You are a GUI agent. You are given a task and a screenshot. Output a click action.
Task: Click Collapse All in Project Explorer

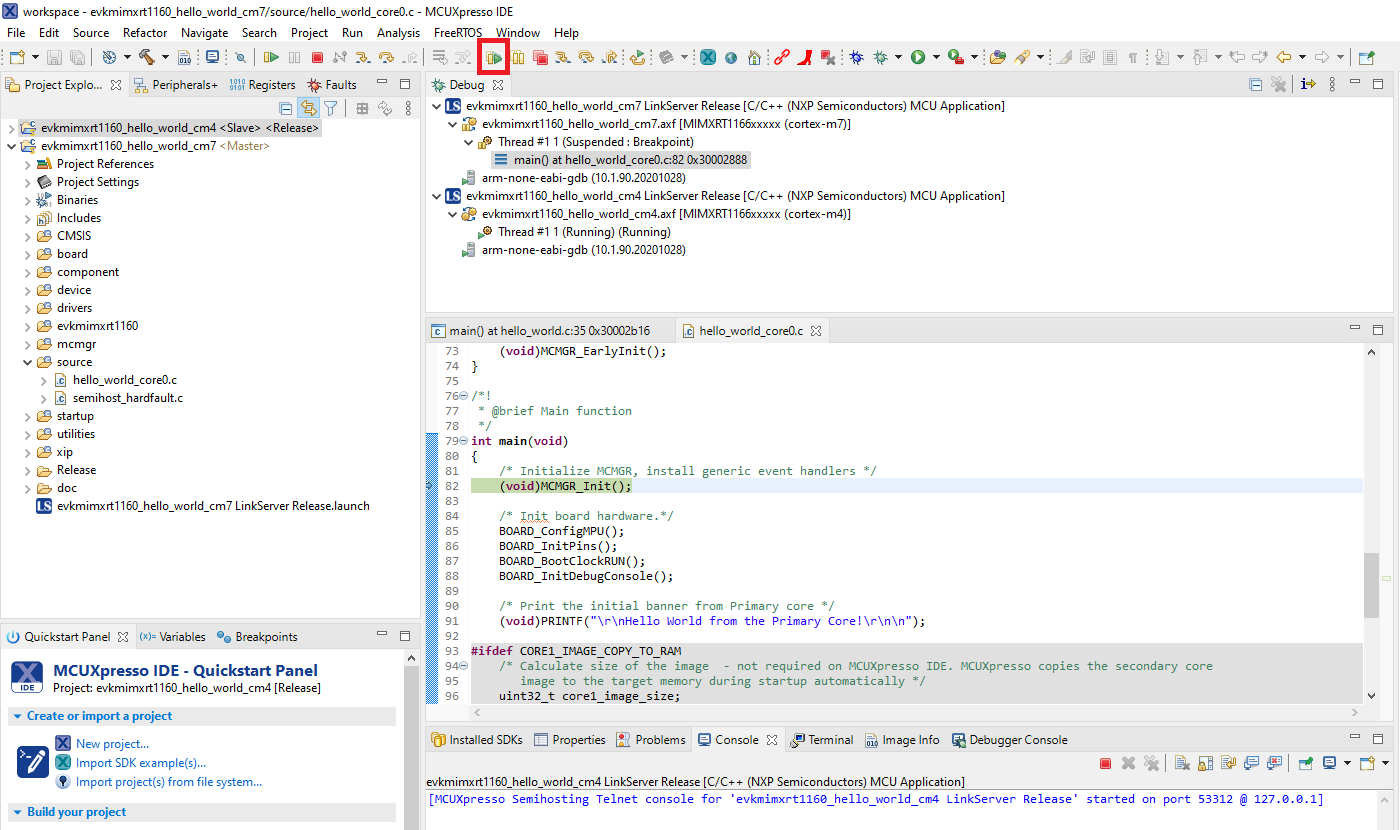click(286, 108)
